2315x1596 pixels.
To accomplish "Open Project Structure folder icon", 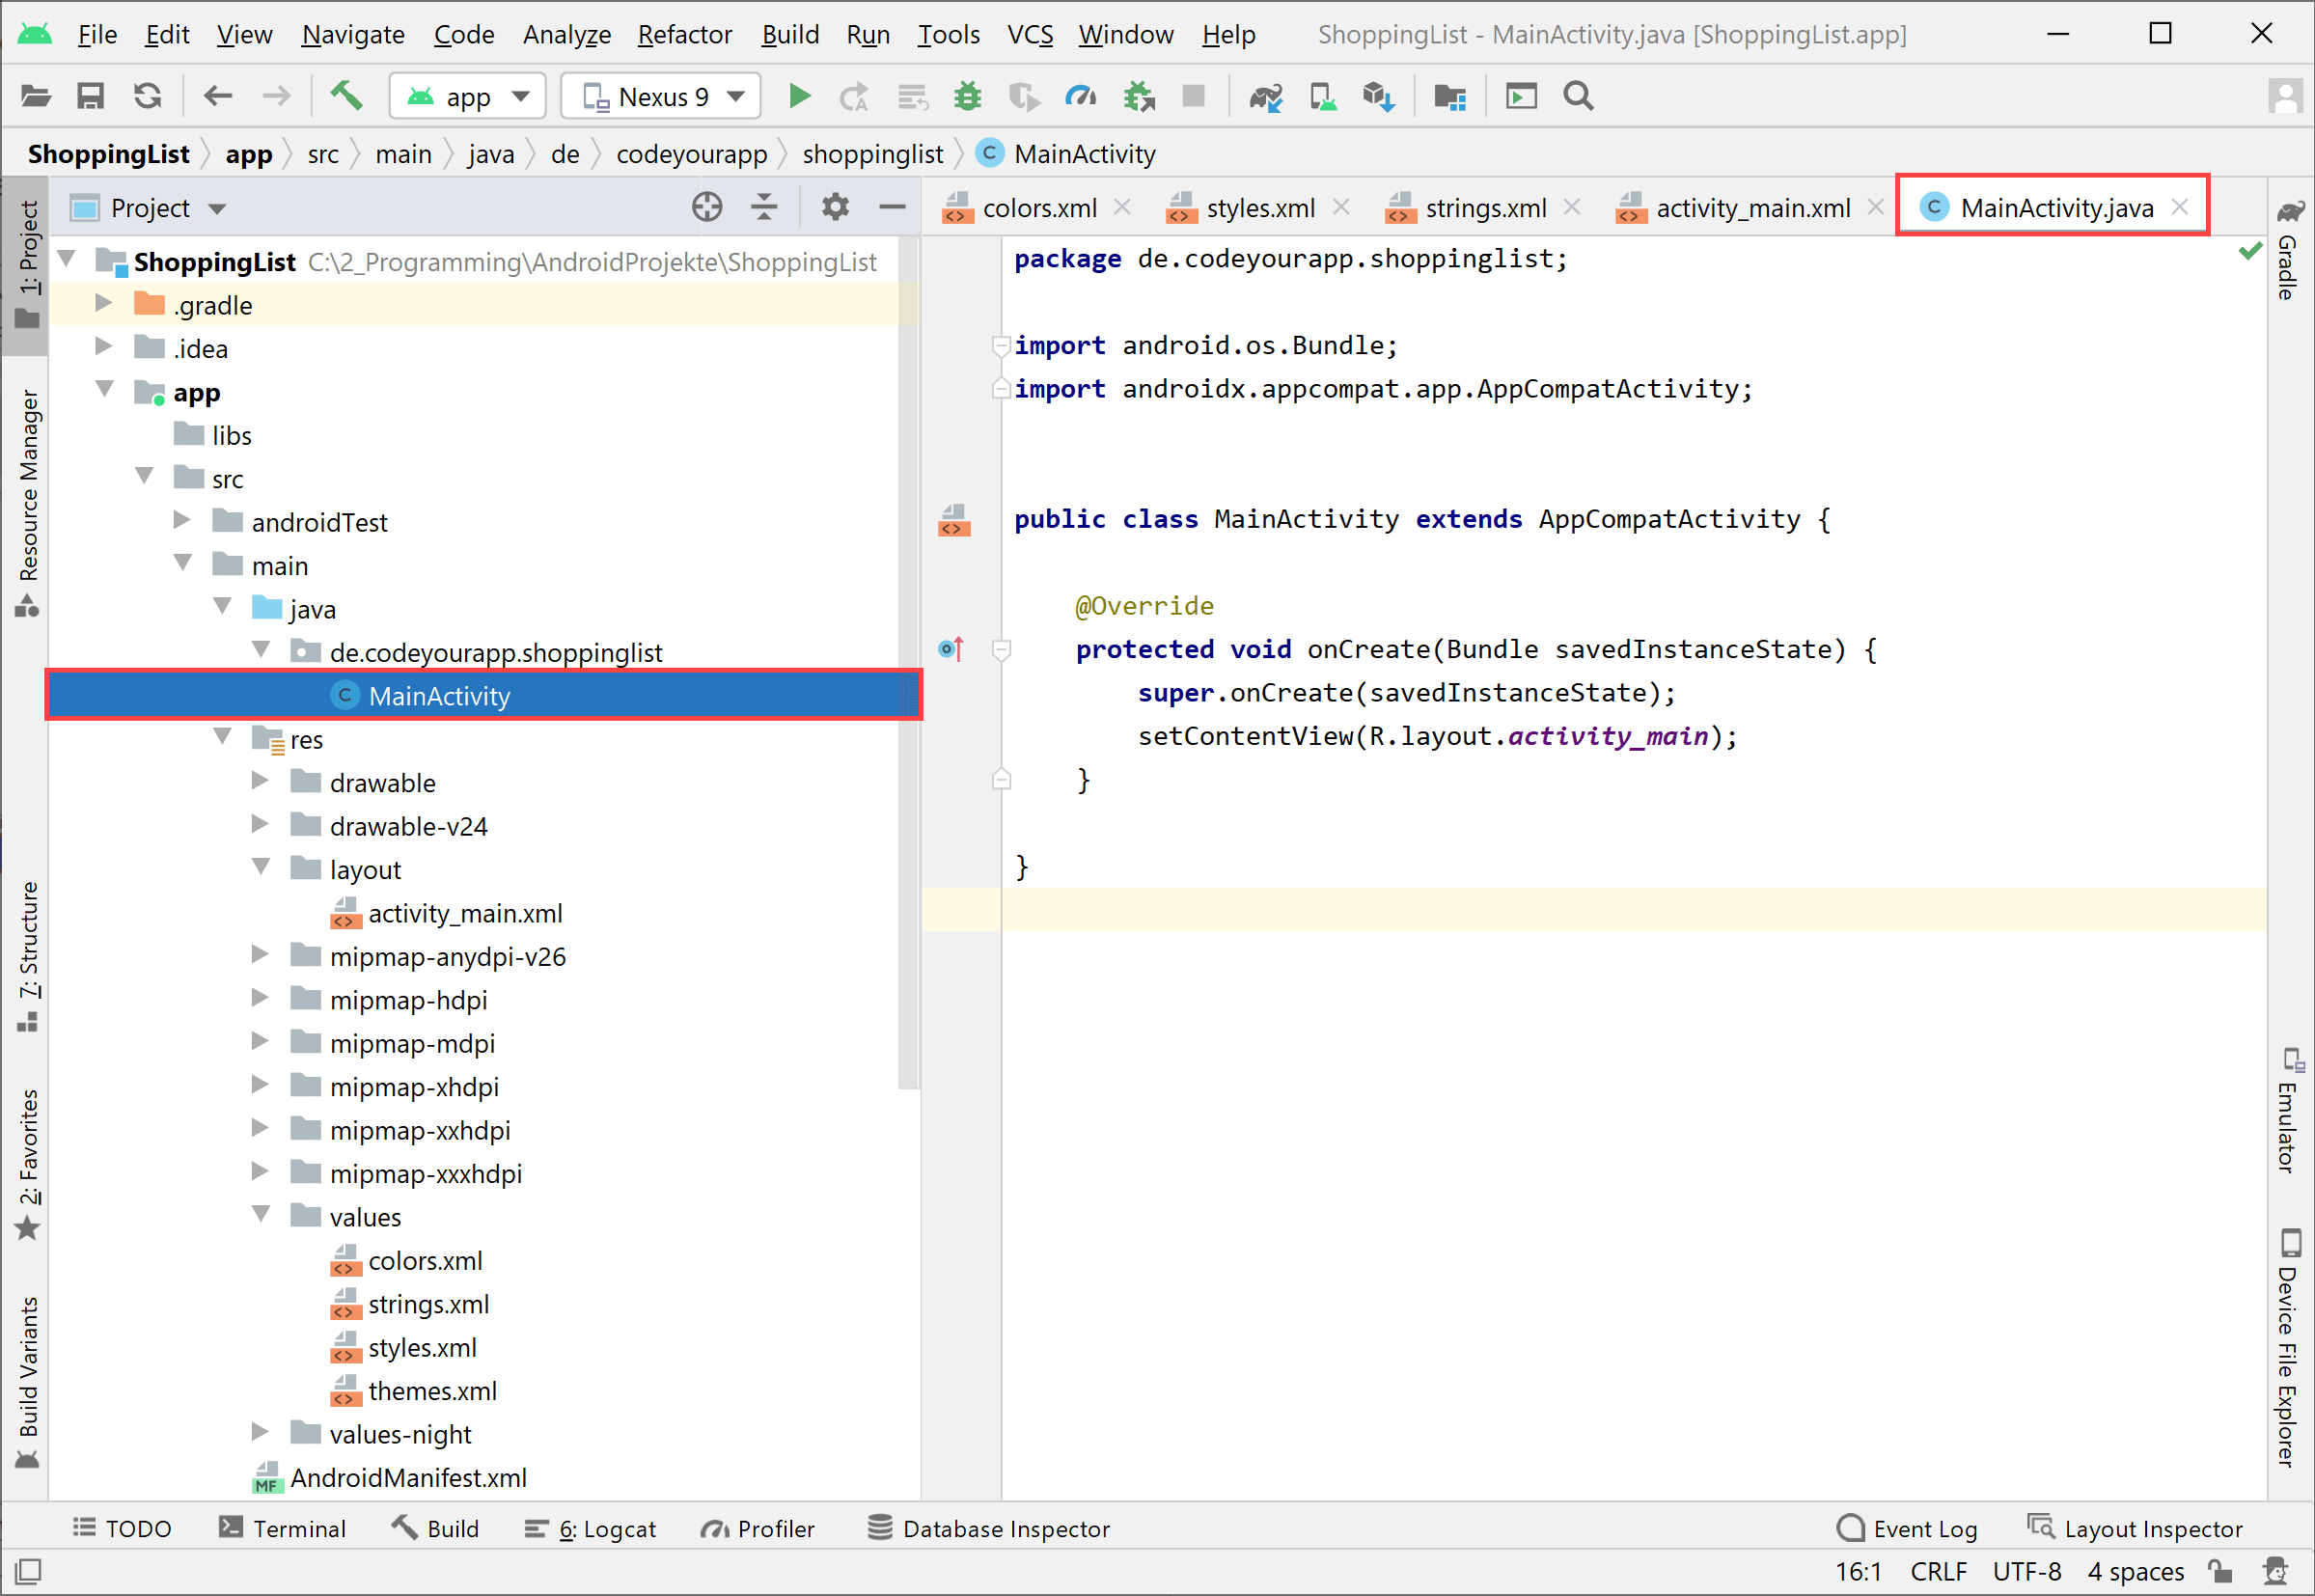I will 1450,97.
